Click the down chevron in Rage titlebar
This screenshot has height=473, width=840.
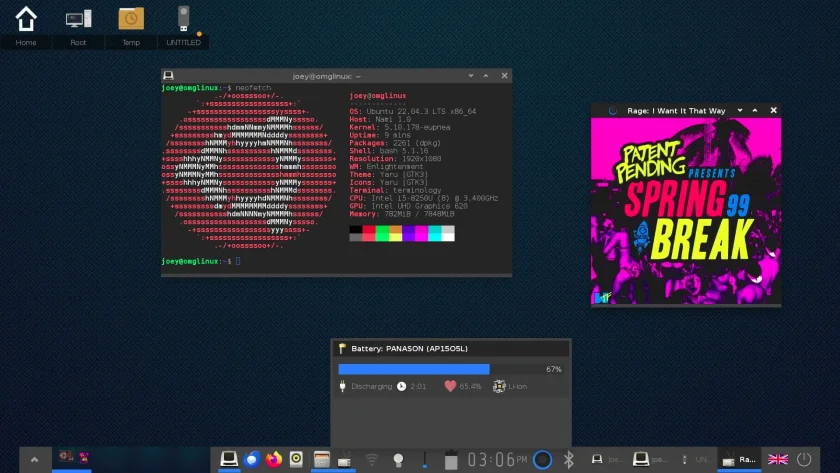[x=740, y=110]
